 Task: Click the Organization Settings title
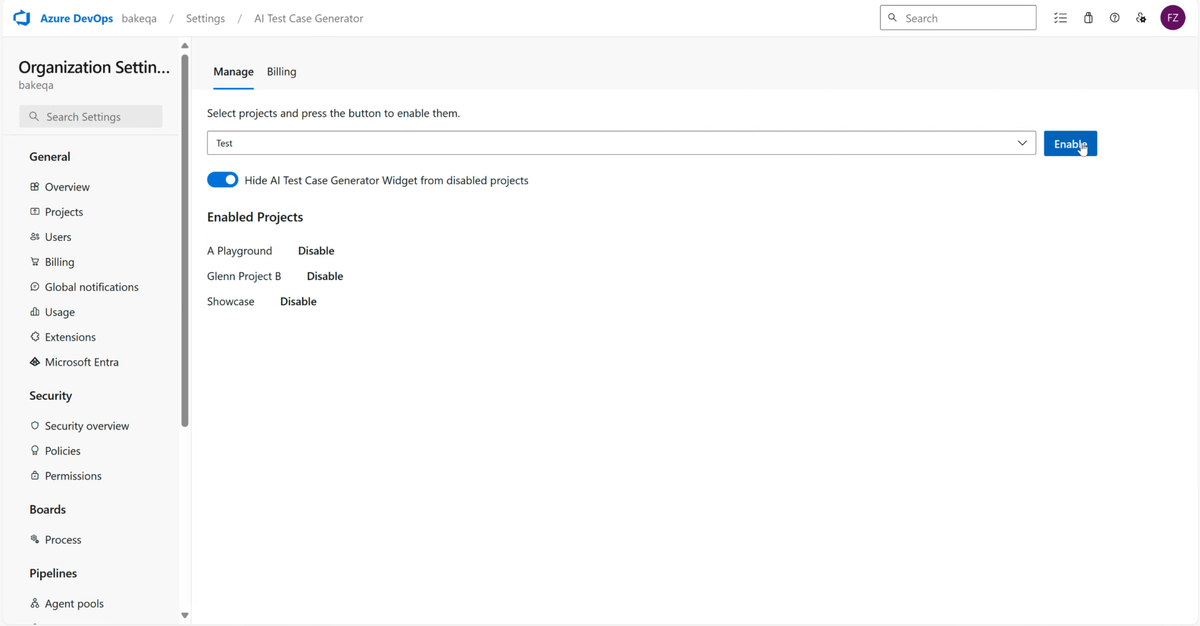click(x=94, y=67)
